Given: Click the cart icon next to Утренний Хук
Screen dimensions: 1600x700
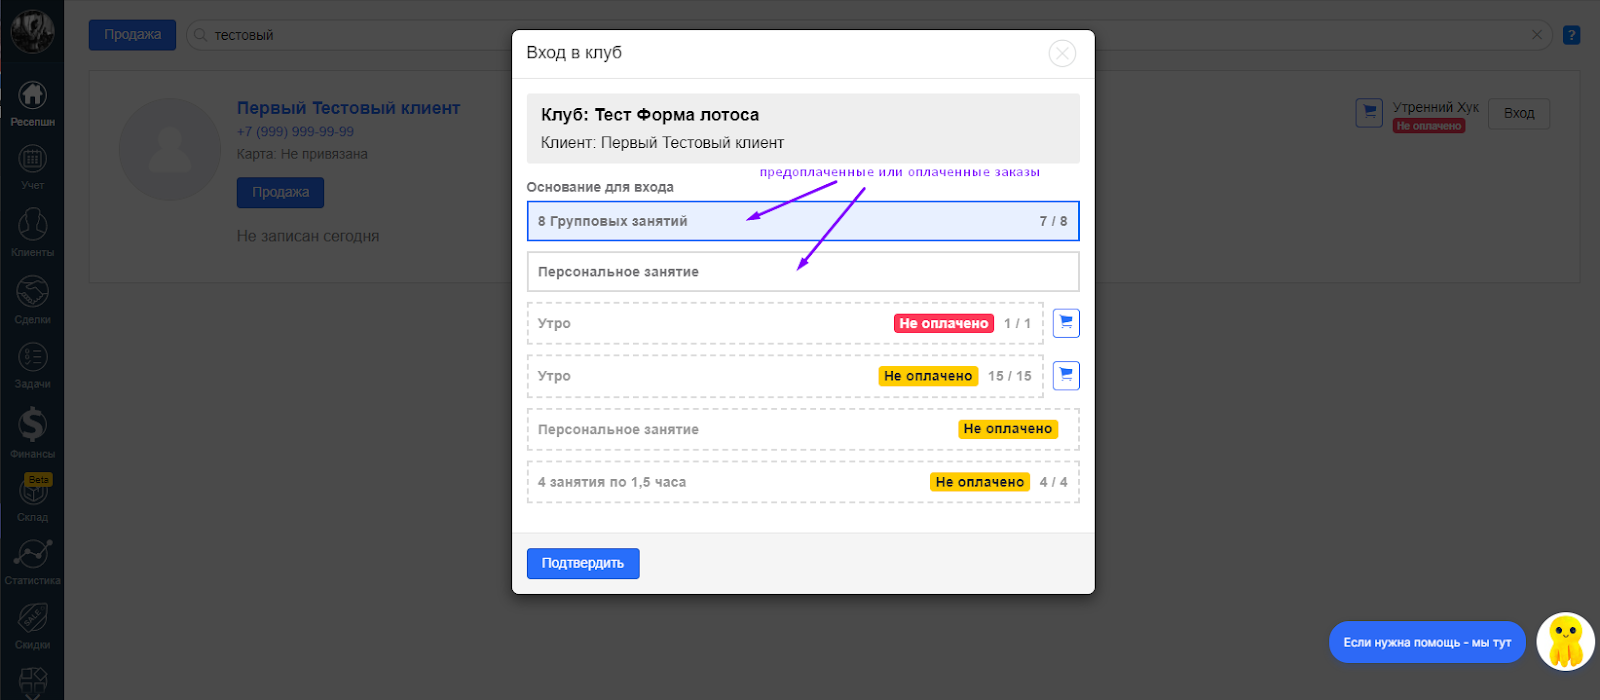Looking at the screenshot, I should (1369, 112).
